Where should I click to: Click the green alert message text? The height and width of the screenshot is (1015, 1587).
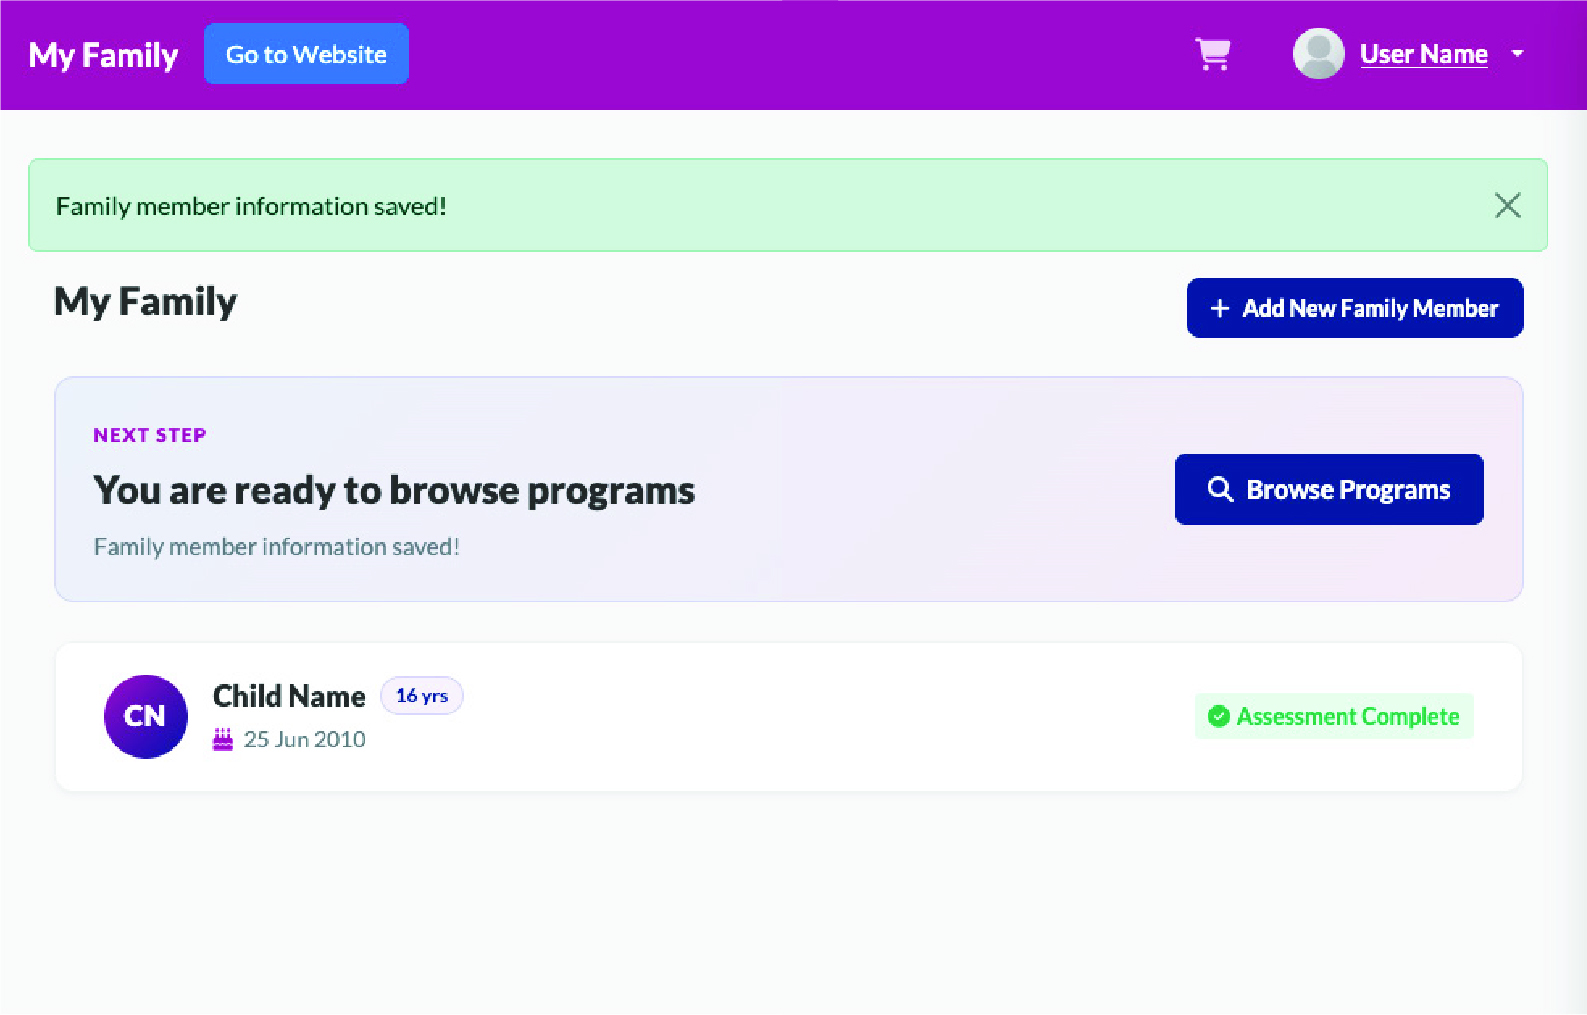(x=251, y=206)
